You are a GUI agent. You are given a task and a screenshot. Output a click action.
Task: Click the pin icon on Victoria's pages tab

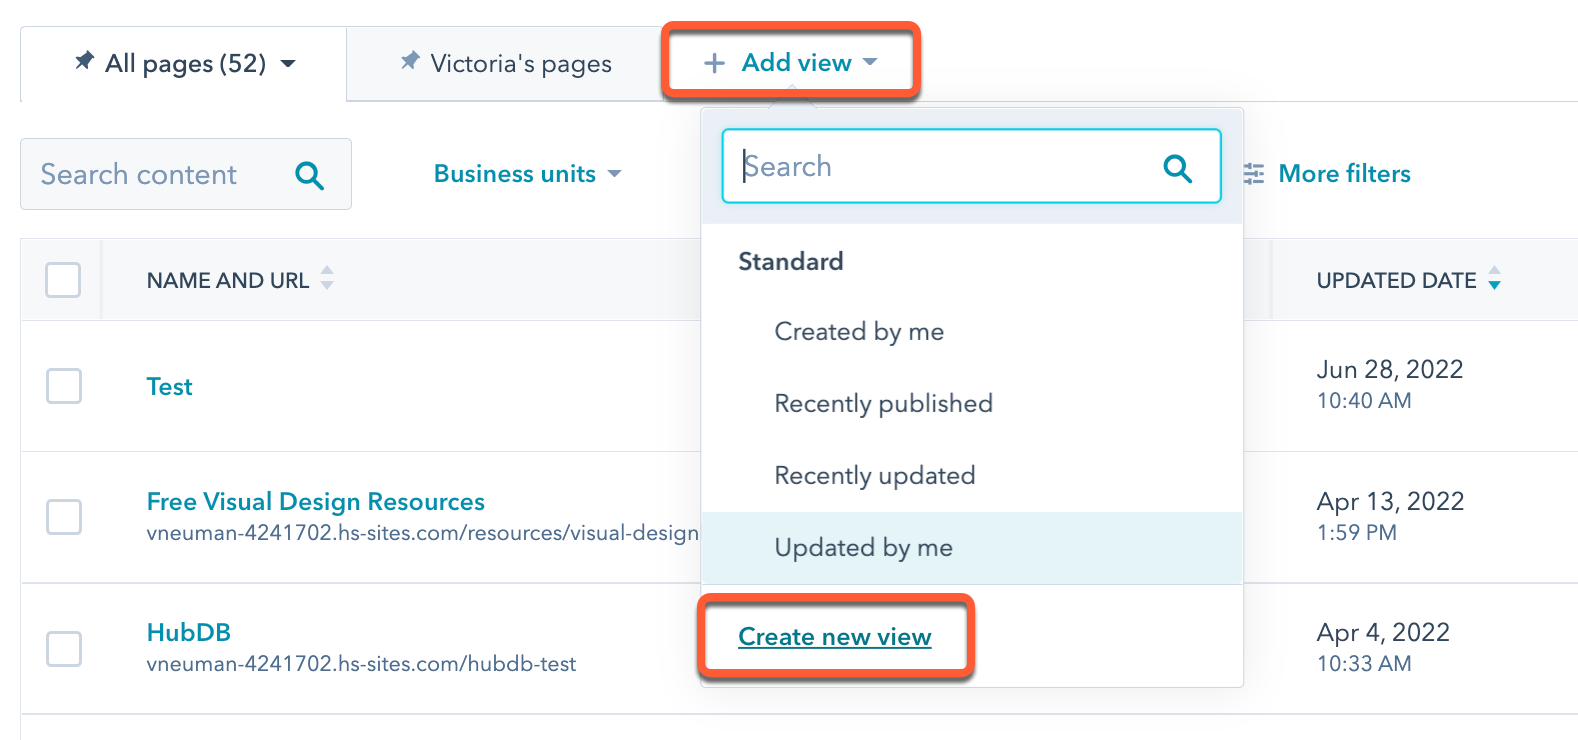[x=409, y=61]
